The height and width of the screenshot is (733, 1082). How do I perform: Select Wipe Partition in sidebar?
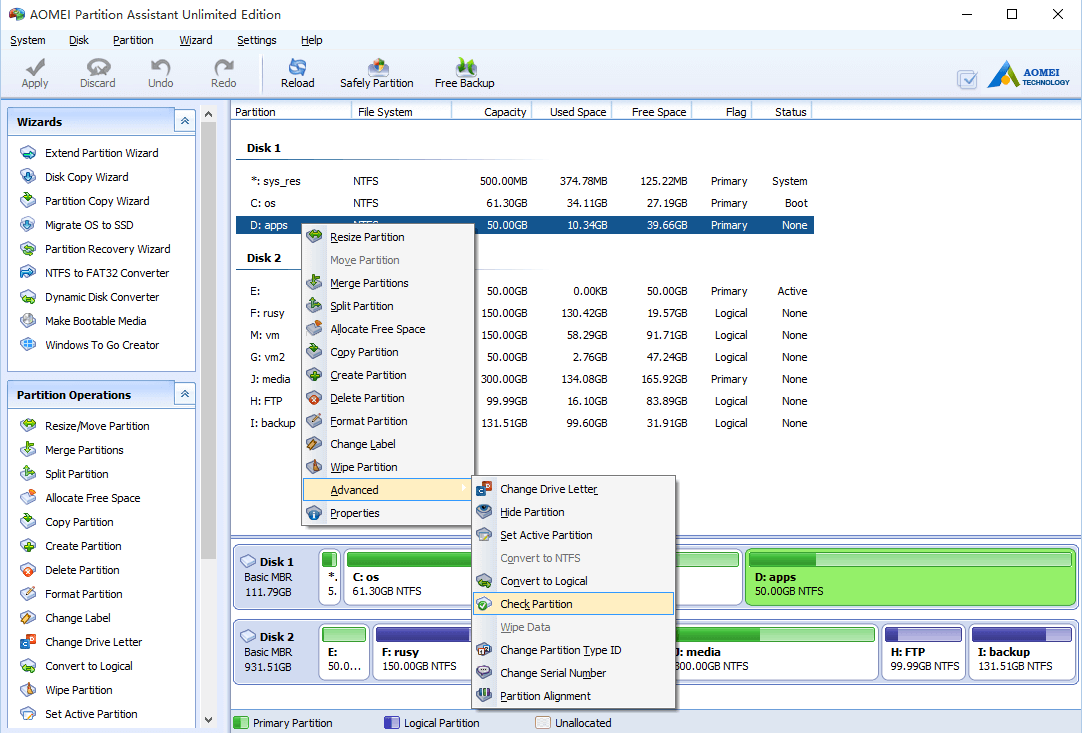tap(78, 690)
